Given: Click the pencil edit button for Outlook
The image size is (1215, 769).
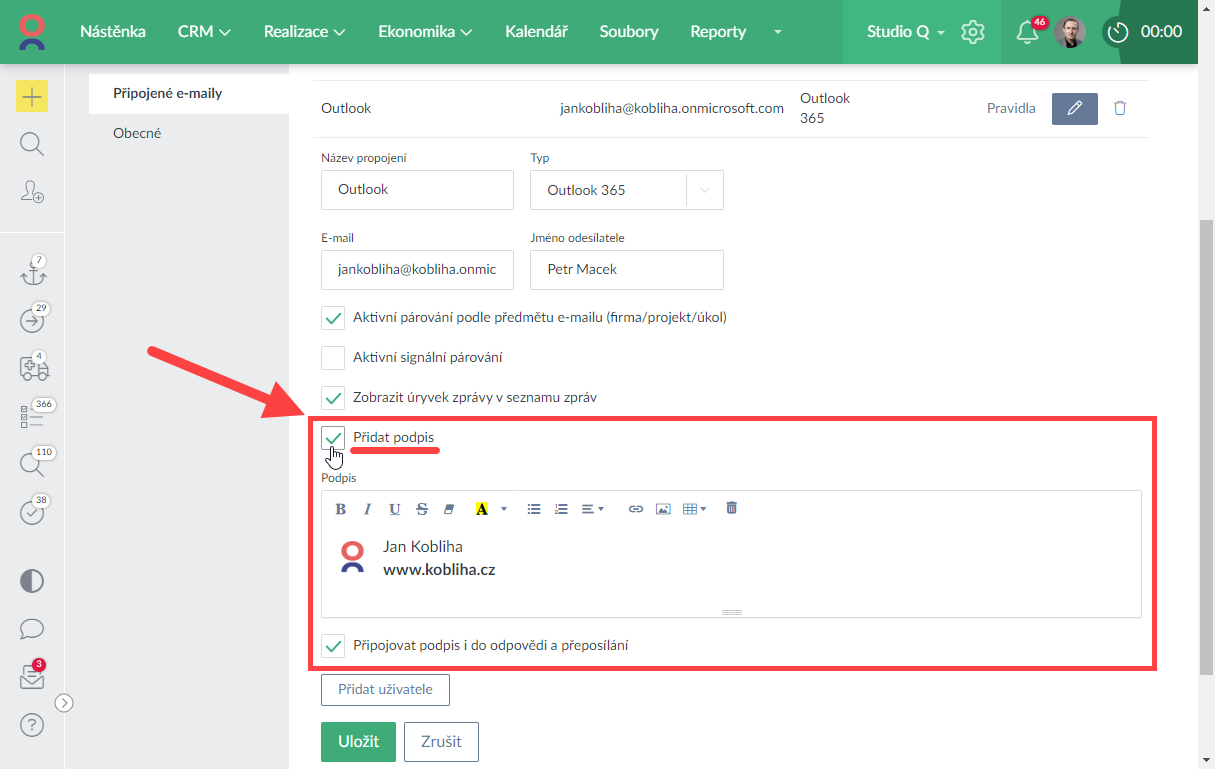Looking at the screenshot, I should 1075,108.
